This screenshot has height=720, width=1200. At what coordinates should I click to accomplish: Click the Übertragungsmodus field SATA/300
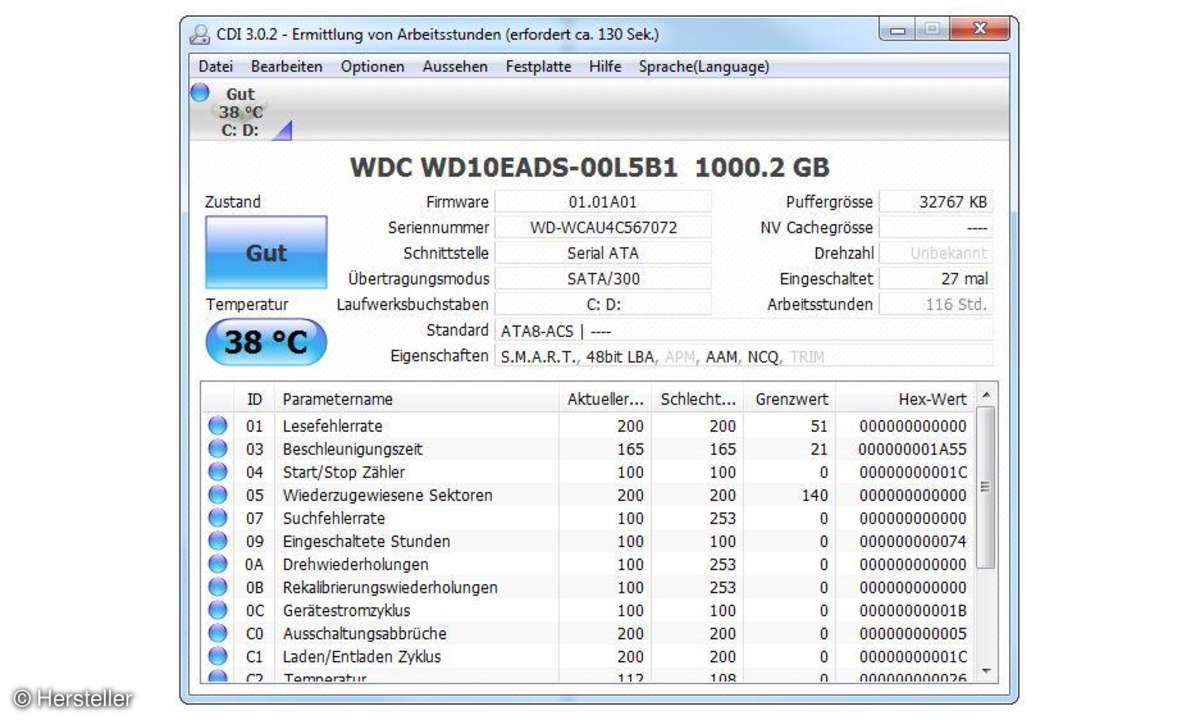(603, 279)
